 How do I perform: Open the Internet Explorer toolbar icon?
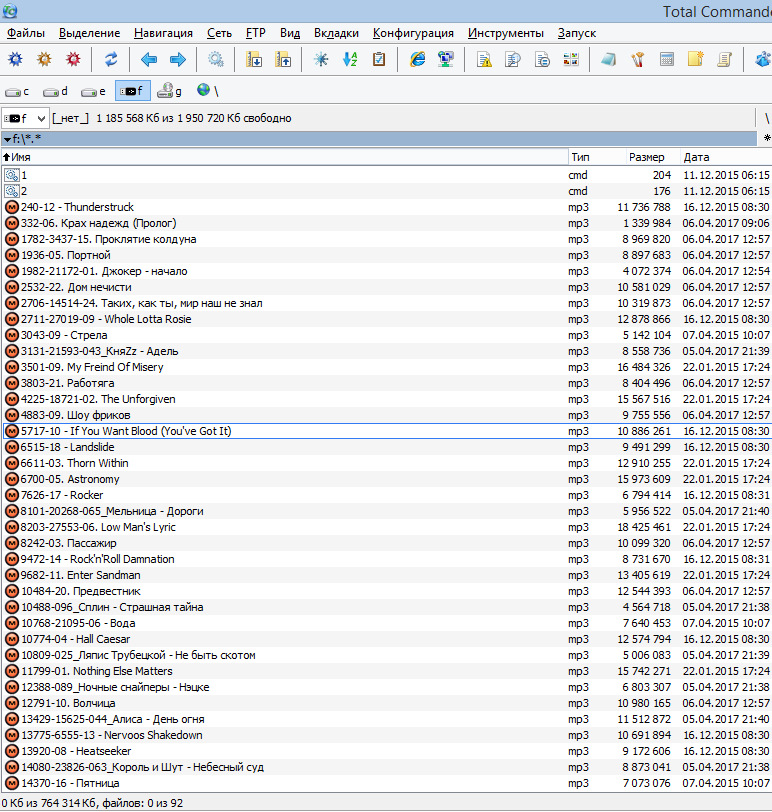coord(417,60)
